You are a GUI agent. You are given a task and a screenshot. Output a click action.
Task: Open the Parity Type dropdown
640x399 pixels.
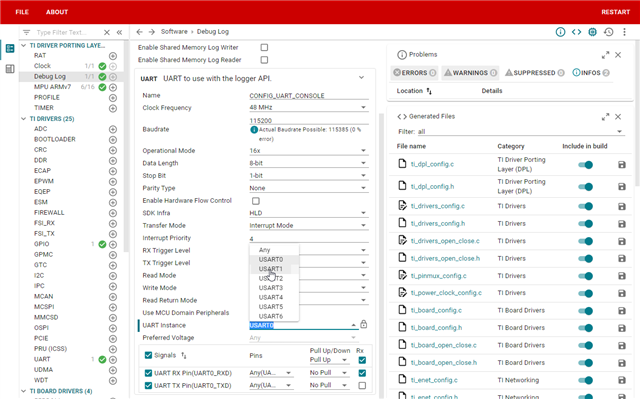point(309,188)
